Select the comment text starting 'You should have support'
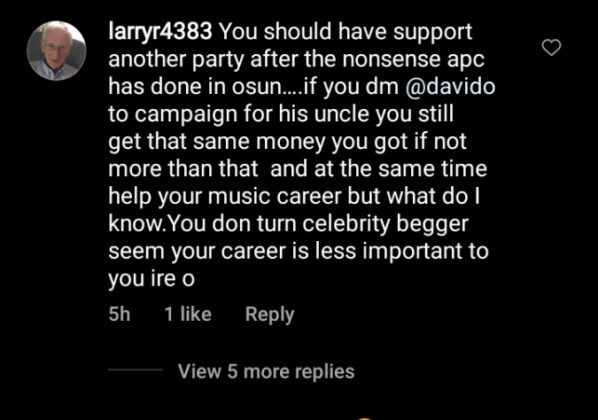 tap(299, 155)
